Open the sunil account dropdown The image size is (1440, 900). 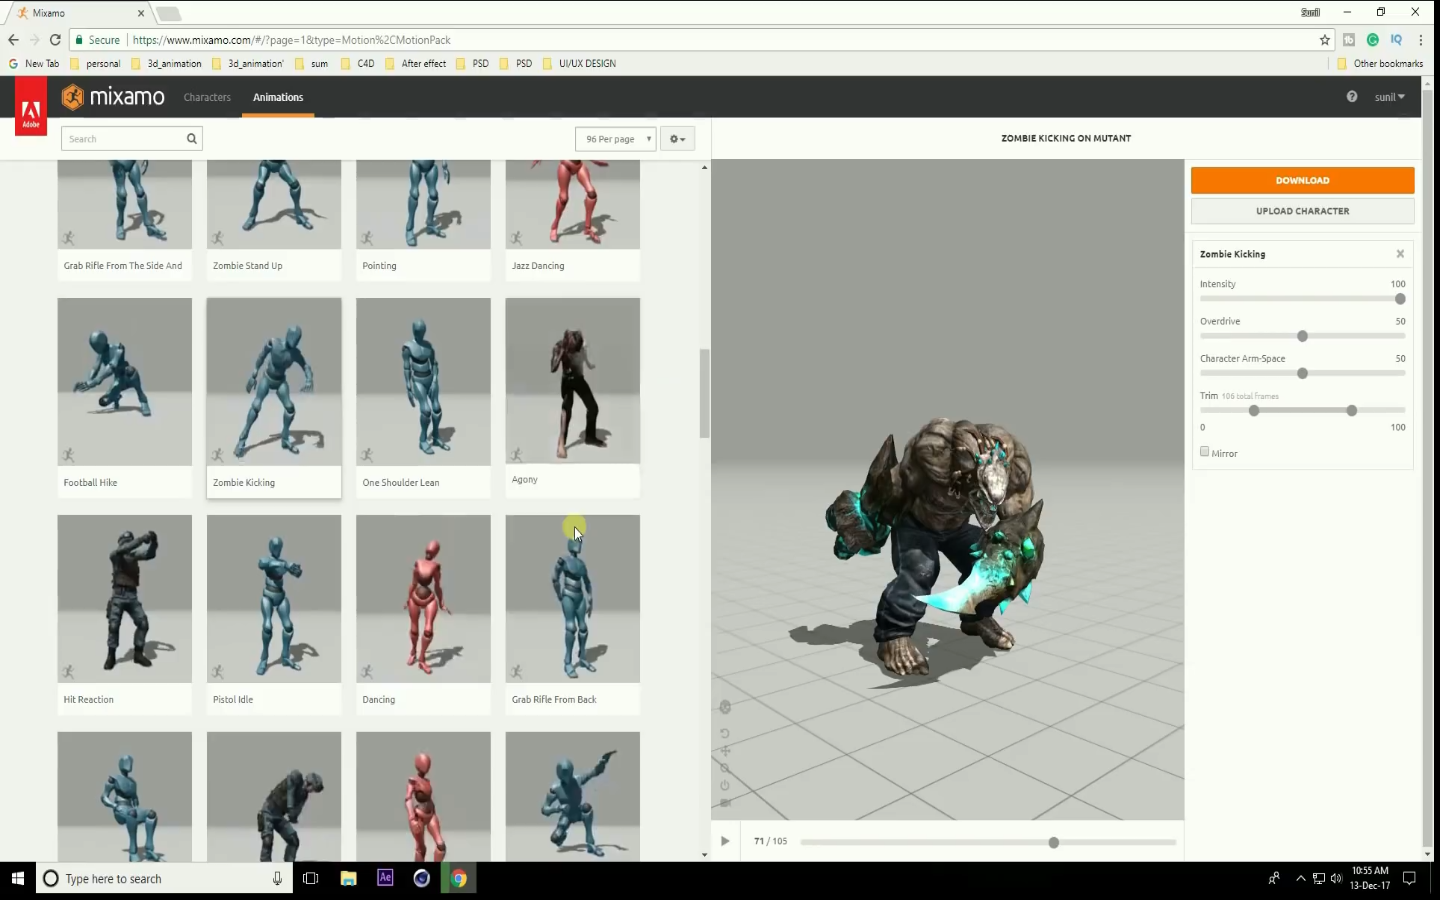click(1390, 97)
